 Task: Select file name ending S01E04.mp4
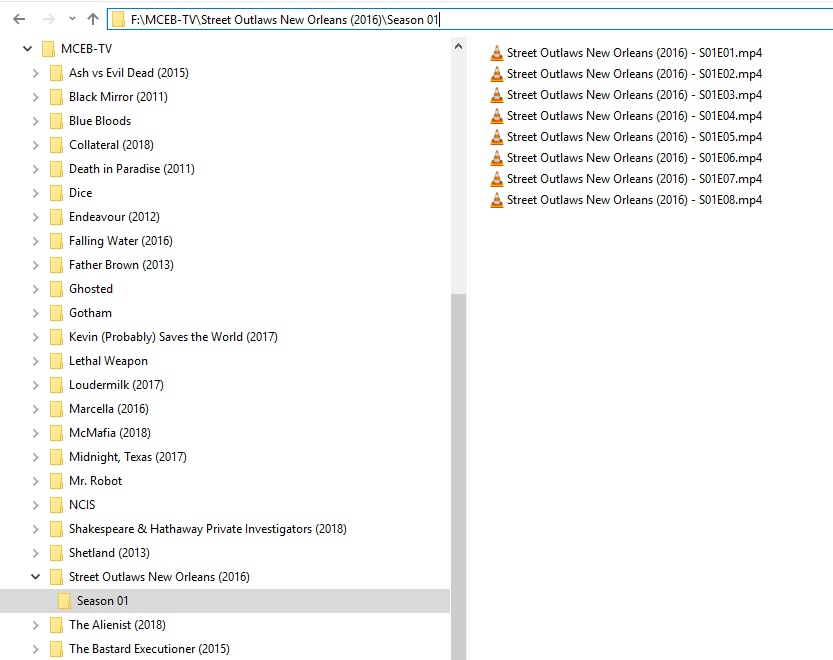coord(634,116)
